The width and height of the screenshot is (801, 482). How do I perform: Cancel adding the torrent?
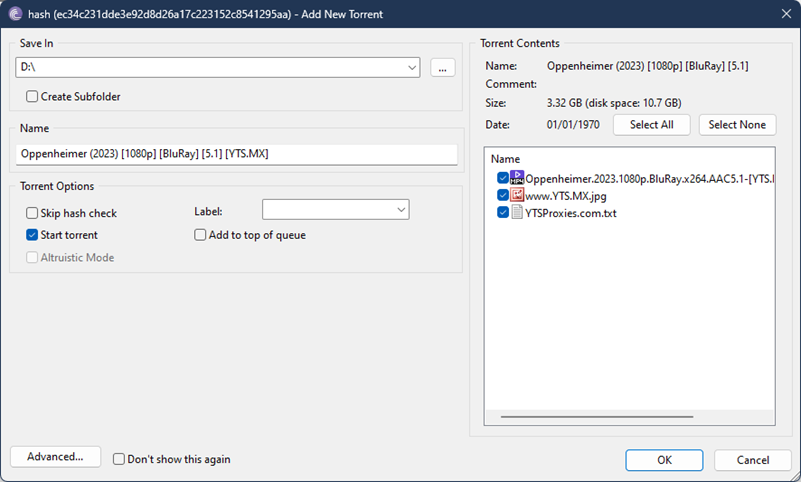click(752, 460)
